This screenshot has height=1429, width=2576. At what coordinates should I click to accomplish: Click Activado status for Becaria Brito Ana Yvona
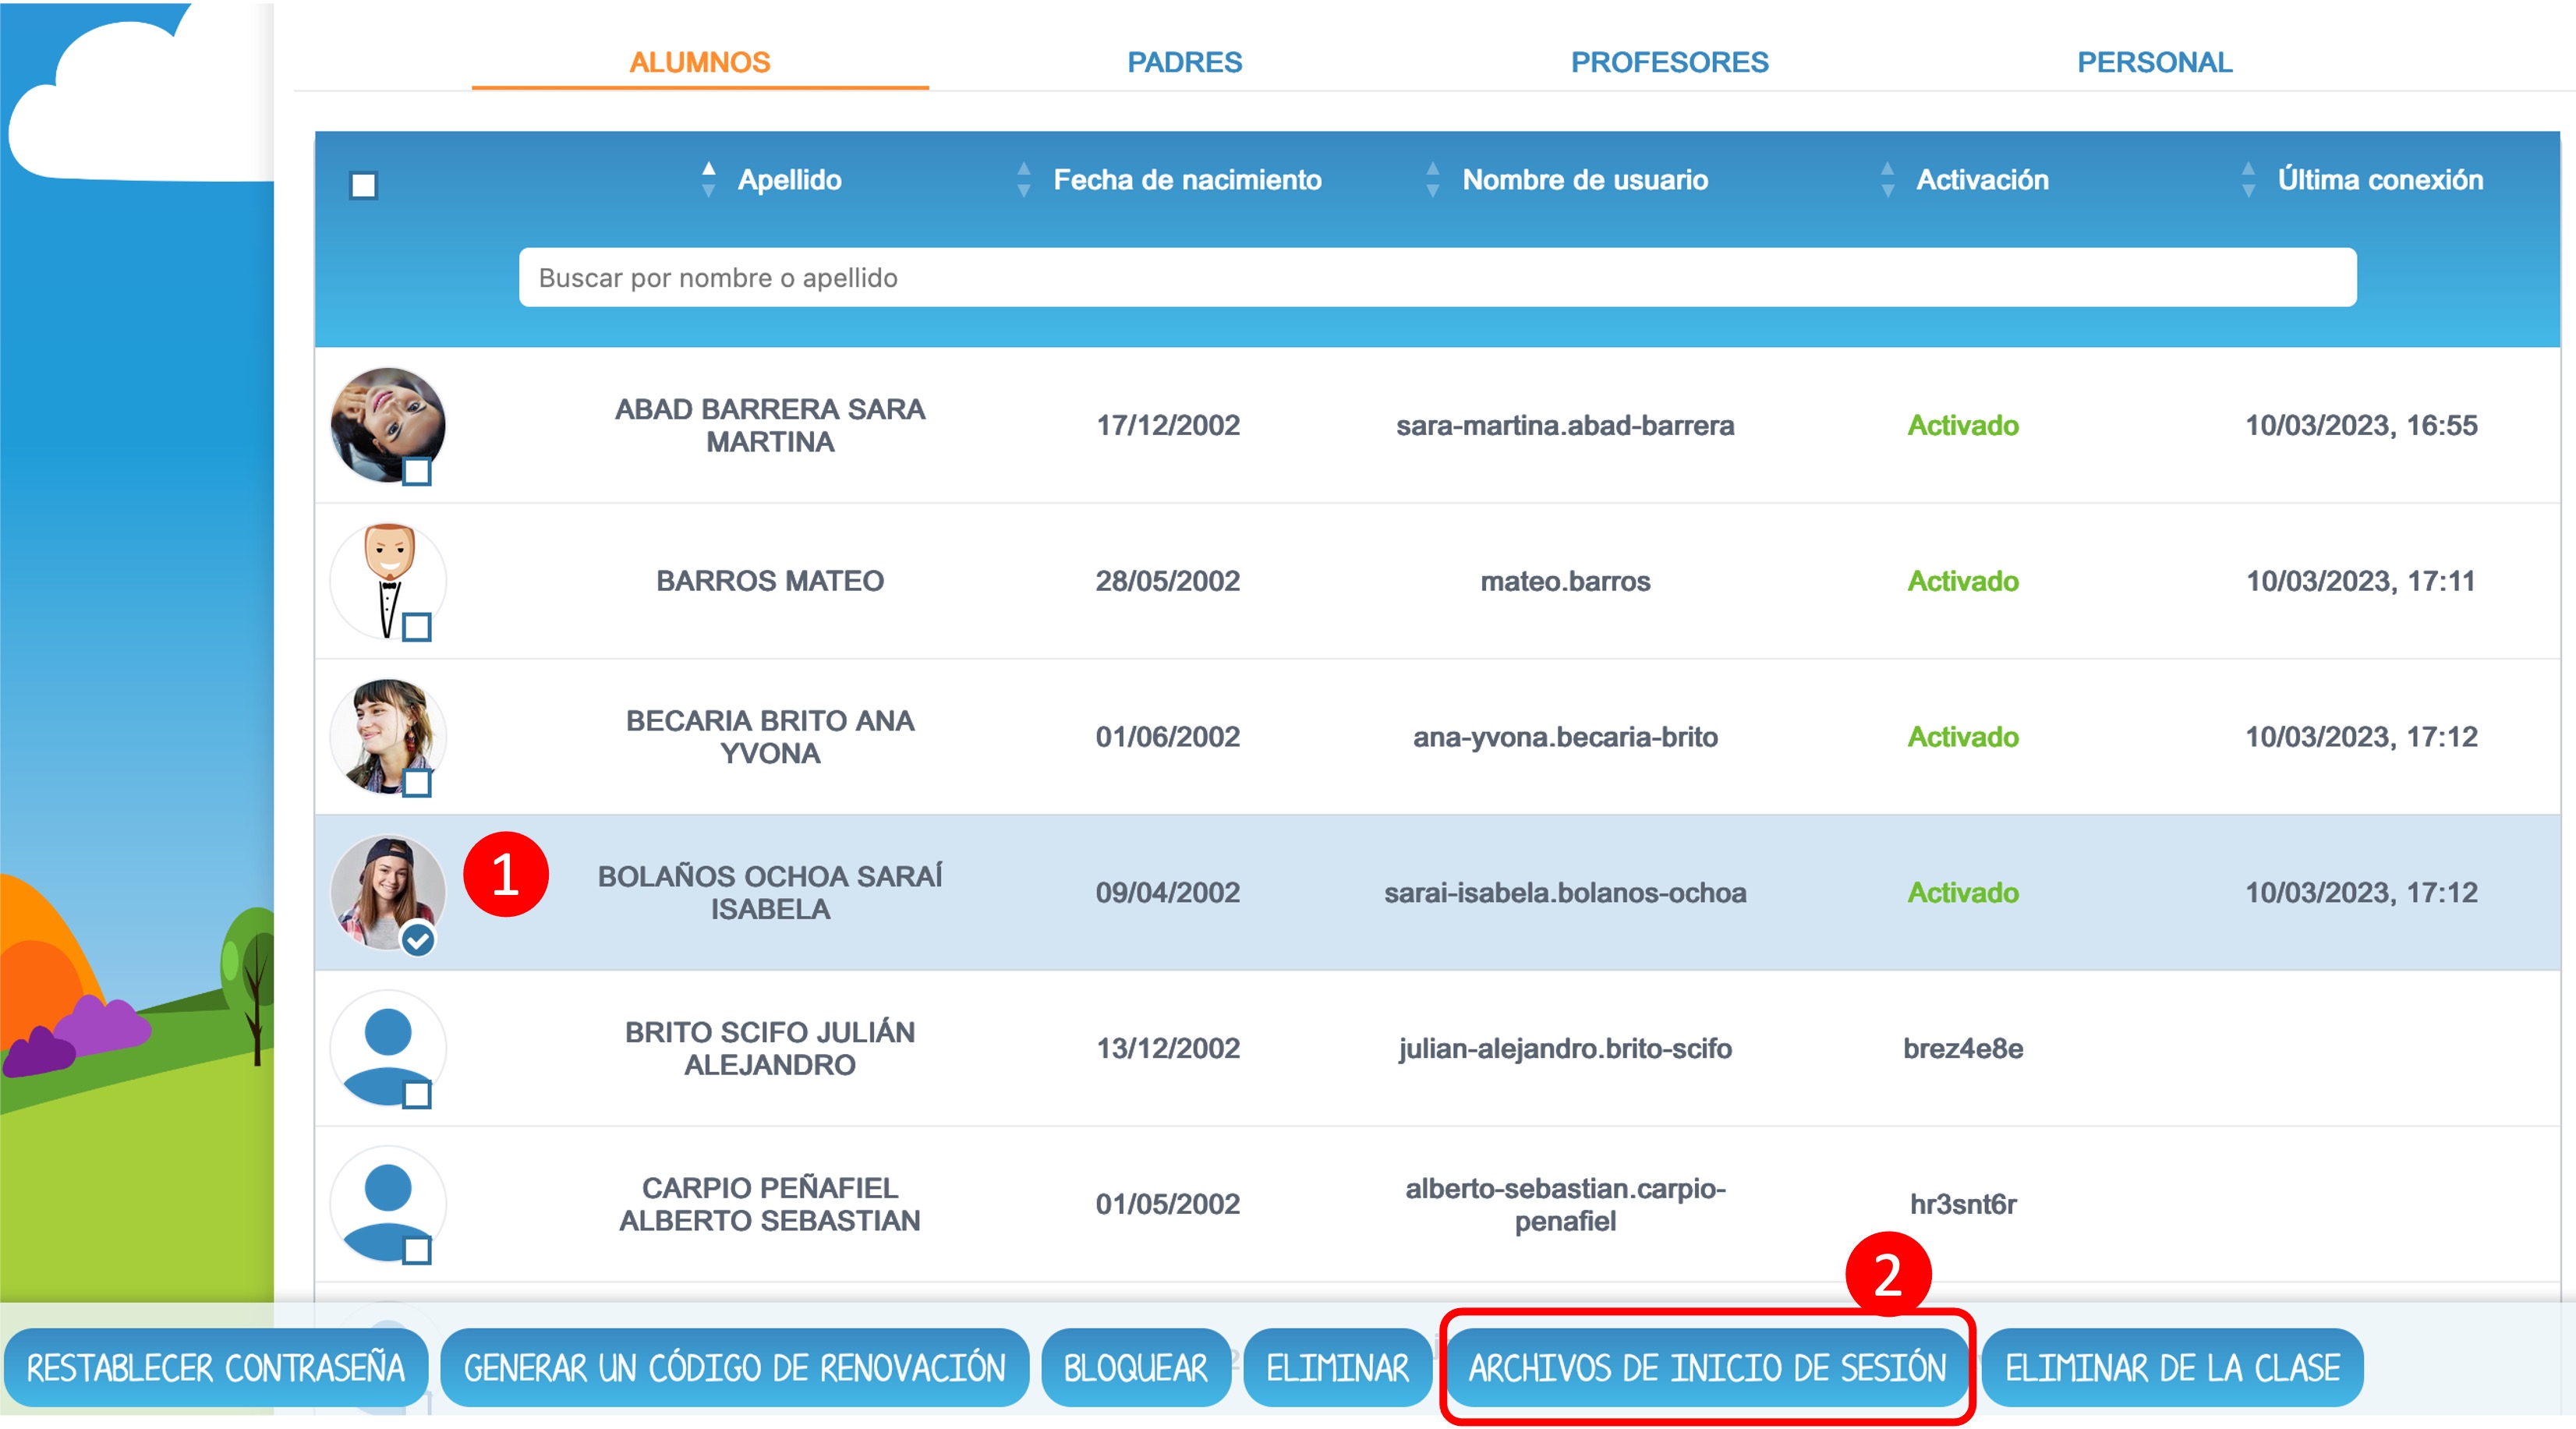1963,737
